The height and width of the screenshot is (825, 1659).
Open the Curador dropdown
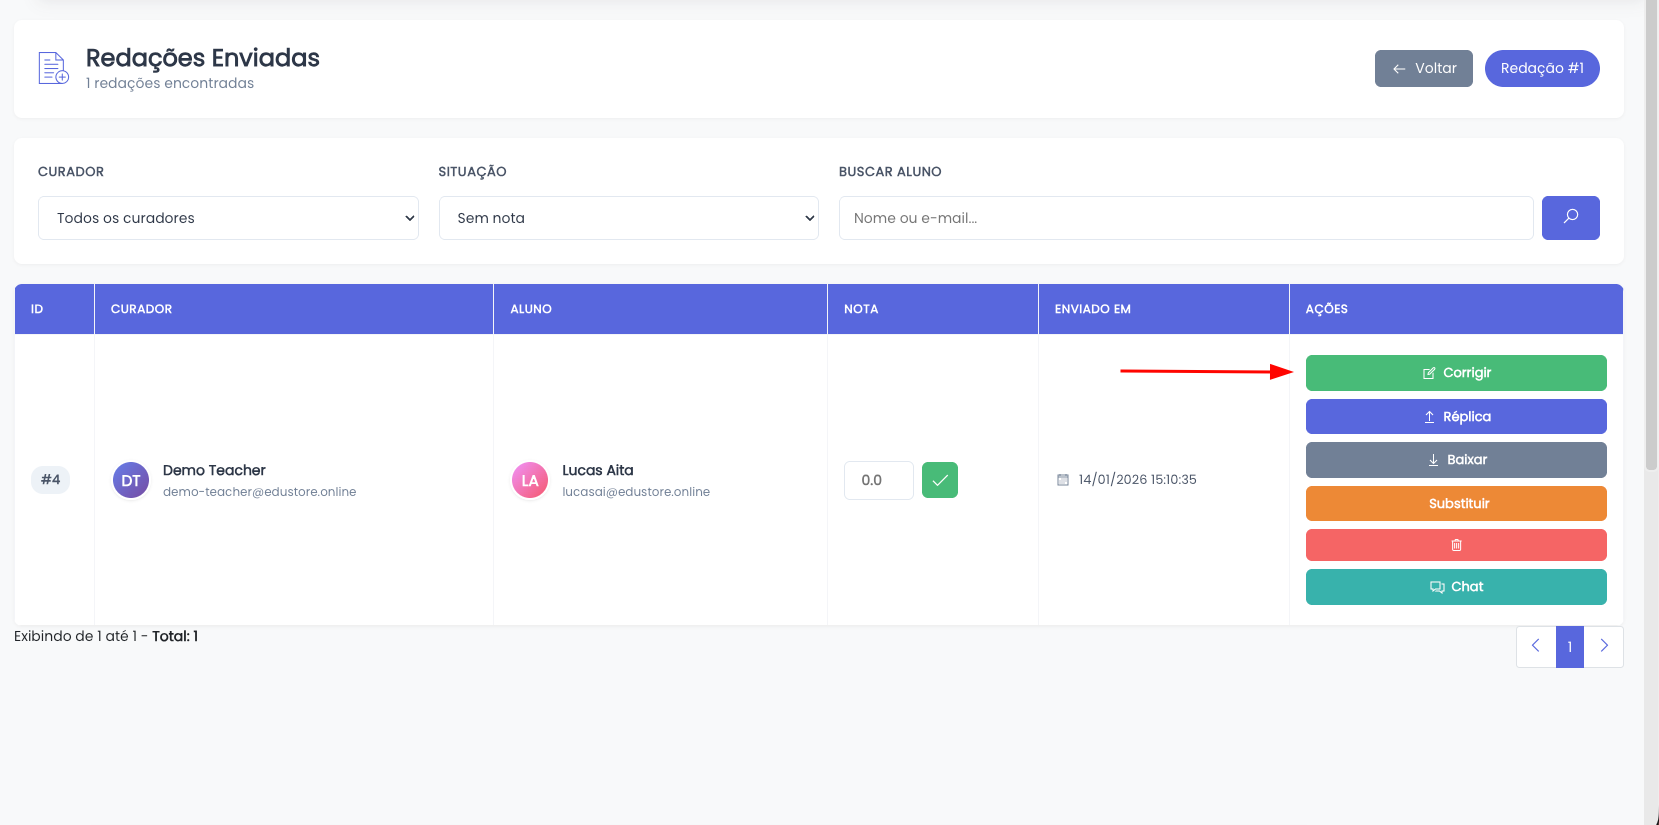tap(228, 218)
